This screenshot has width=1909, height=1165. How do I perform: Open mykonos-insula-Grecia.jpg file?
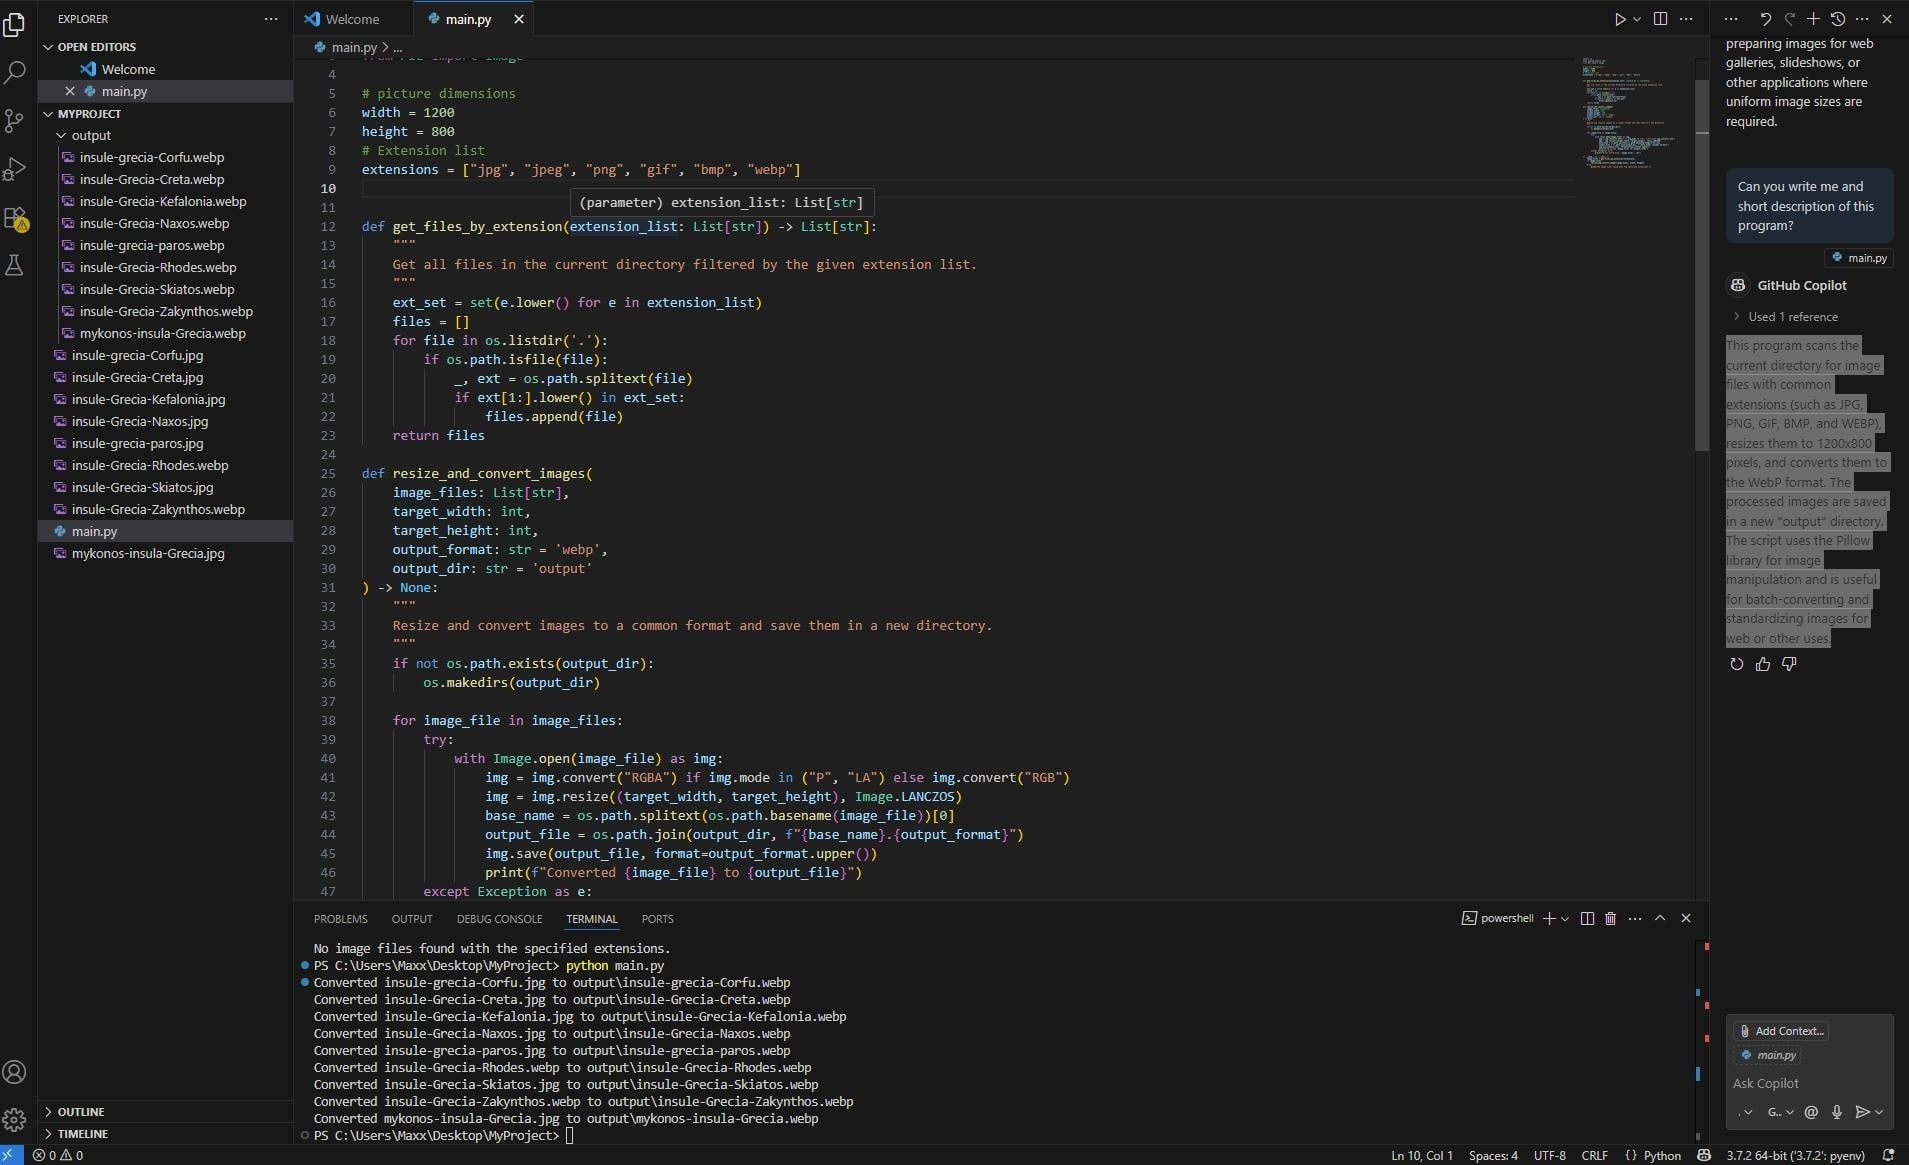click(148, 553)
